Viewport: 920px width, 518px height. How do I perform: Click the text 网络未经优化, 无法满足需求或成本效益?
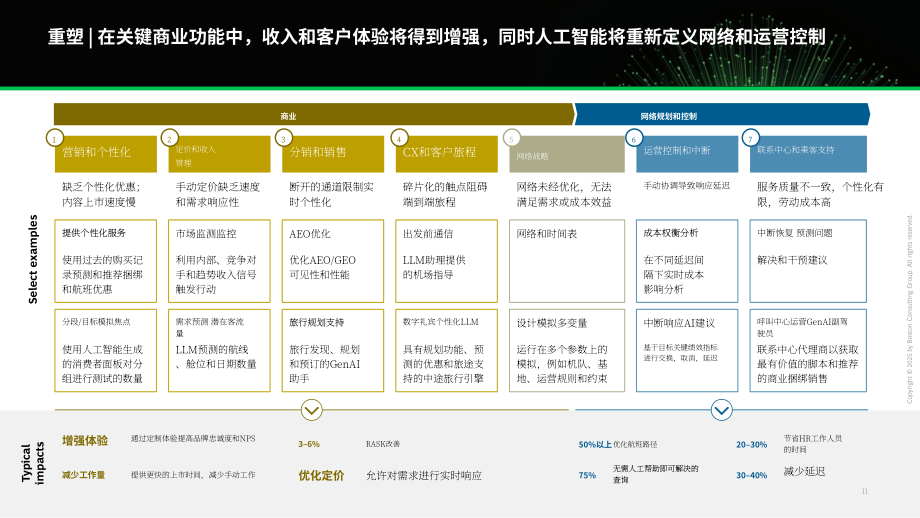coord(564,194)
